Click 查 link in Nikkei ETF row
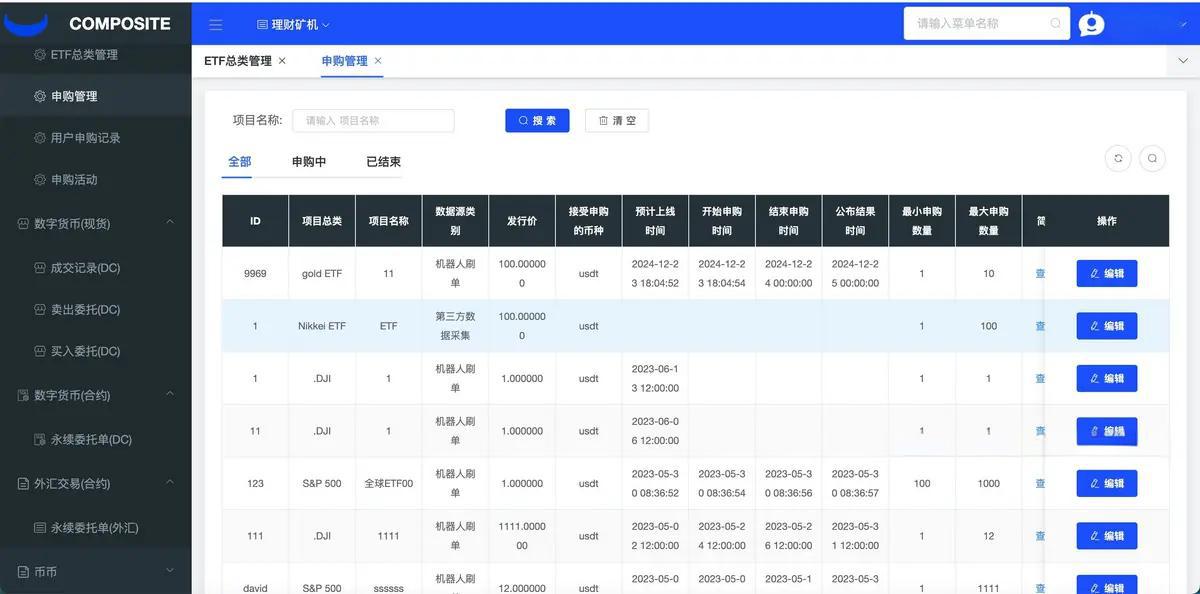The image size is (1200, 594). click(1040, 326)
